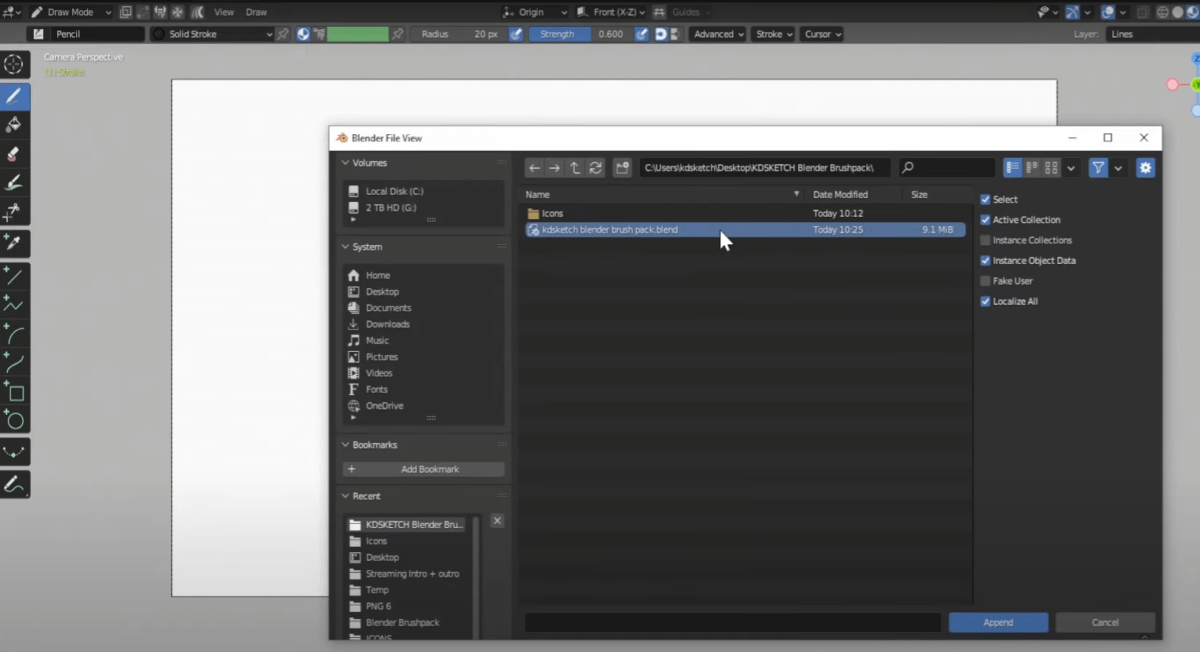Screen dimensions: 1200x652
Task: Sort files by Name column header
Action: (x=663, y=194)
